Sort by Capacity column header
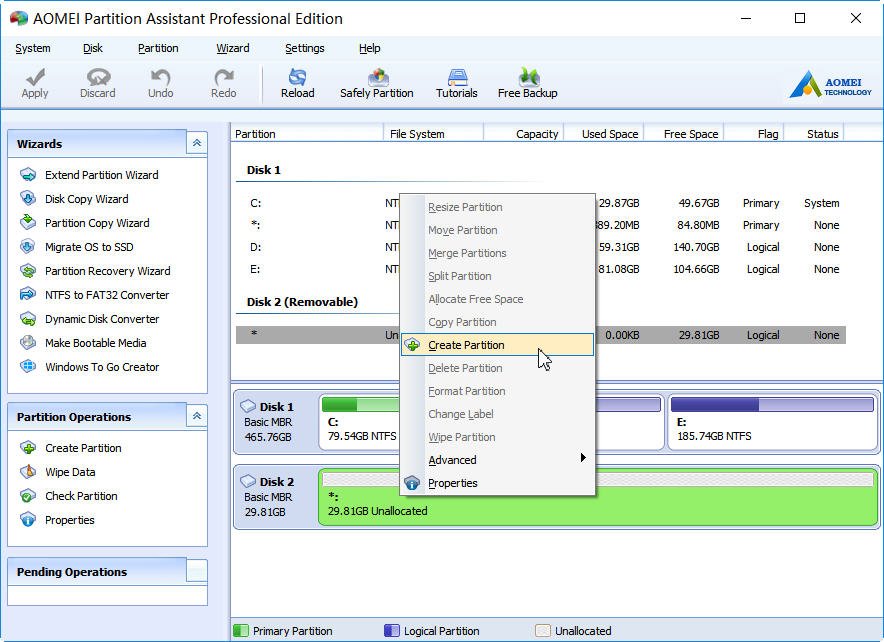 click(524, 134)
